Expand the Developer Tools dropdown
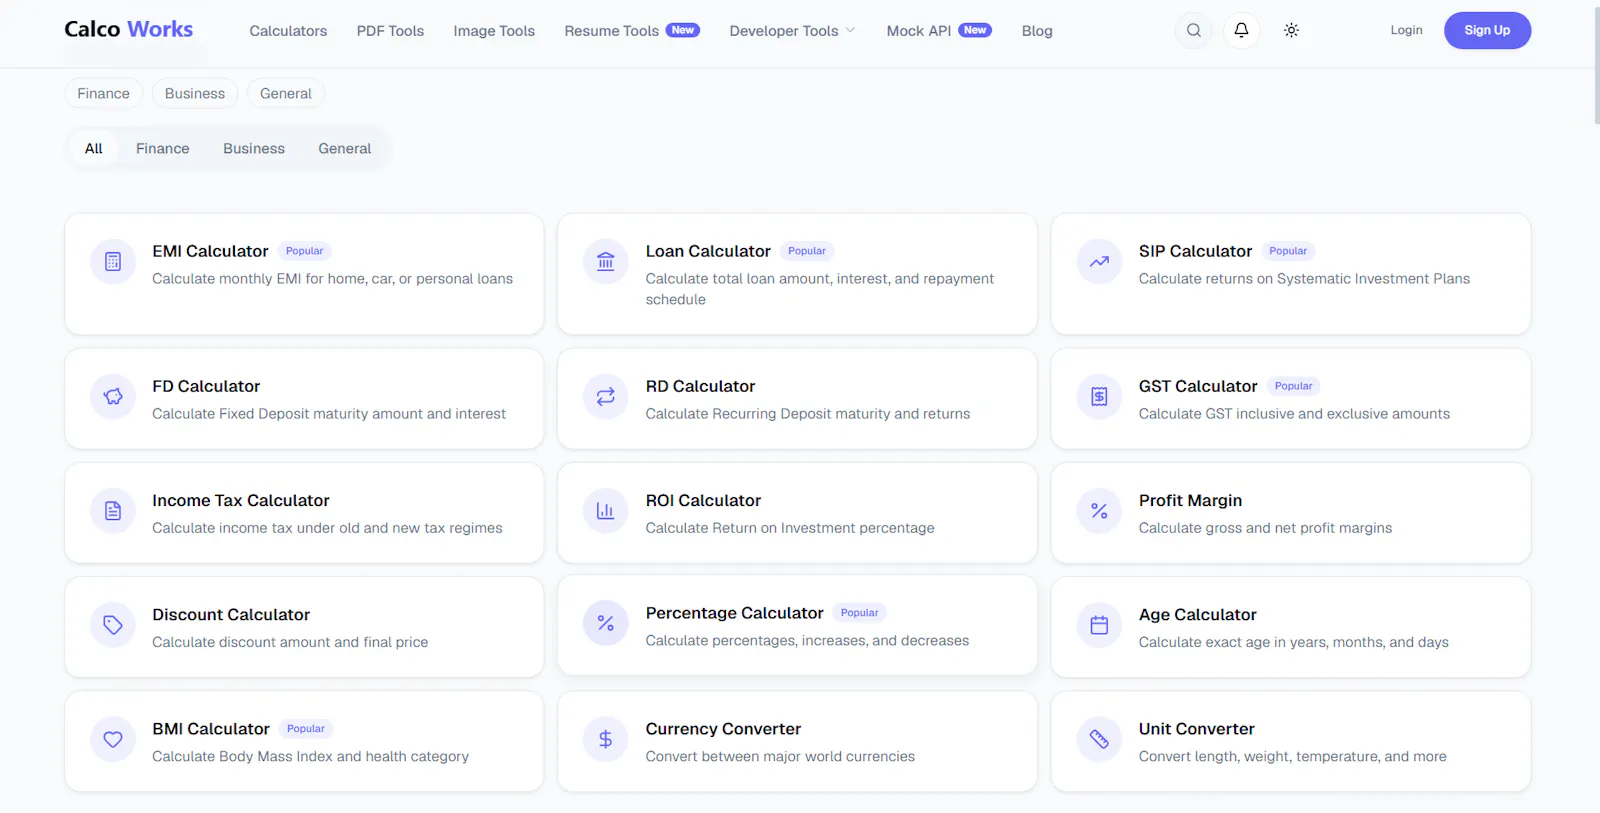Screen dimensions: 1600x813 point(792,31)
